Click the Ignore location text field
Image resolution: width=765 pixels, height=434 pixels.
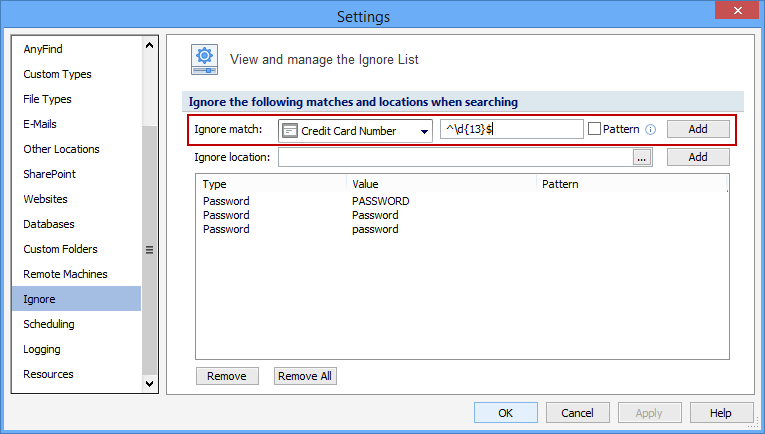(x=455, y=157)
